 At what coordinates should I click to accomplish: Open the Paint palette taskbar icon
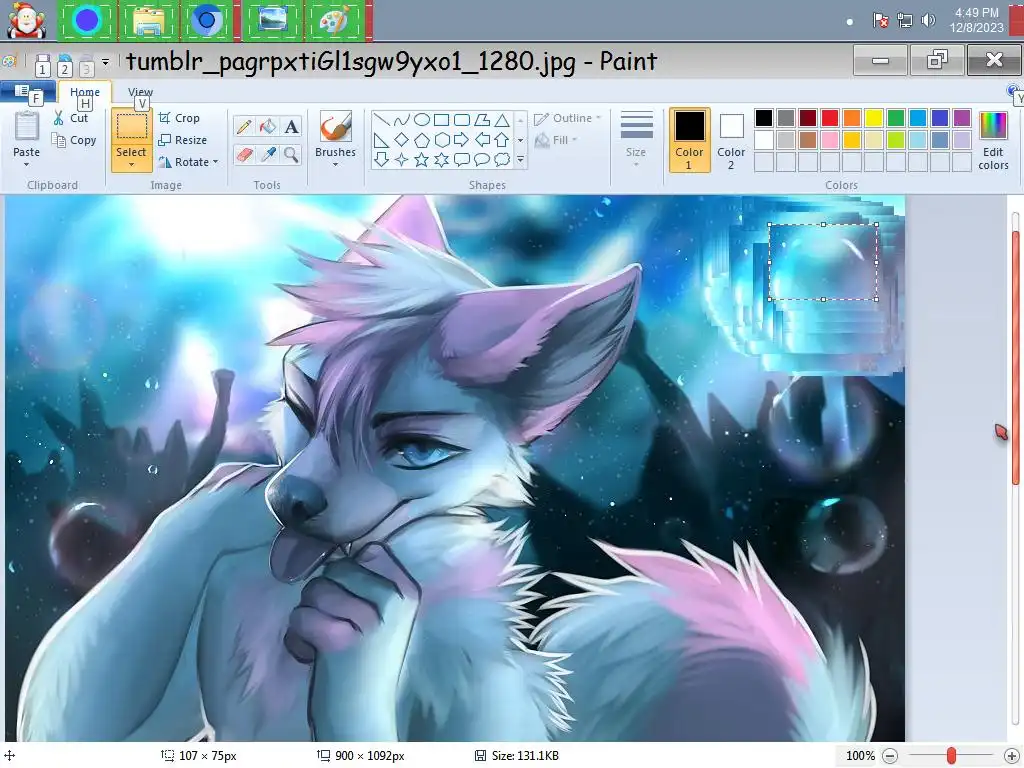[x=334, y=21]
